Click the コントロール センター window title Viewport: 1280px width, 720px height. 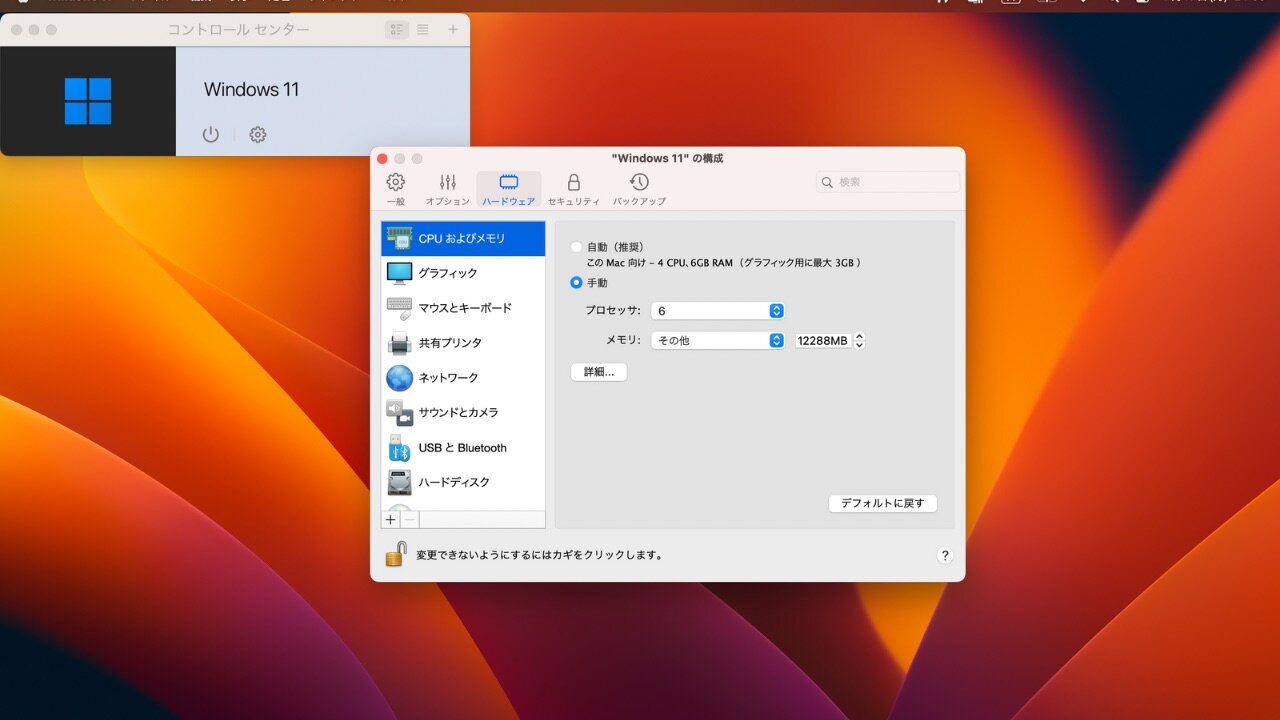pyautogui.click(x=238, y=30)
